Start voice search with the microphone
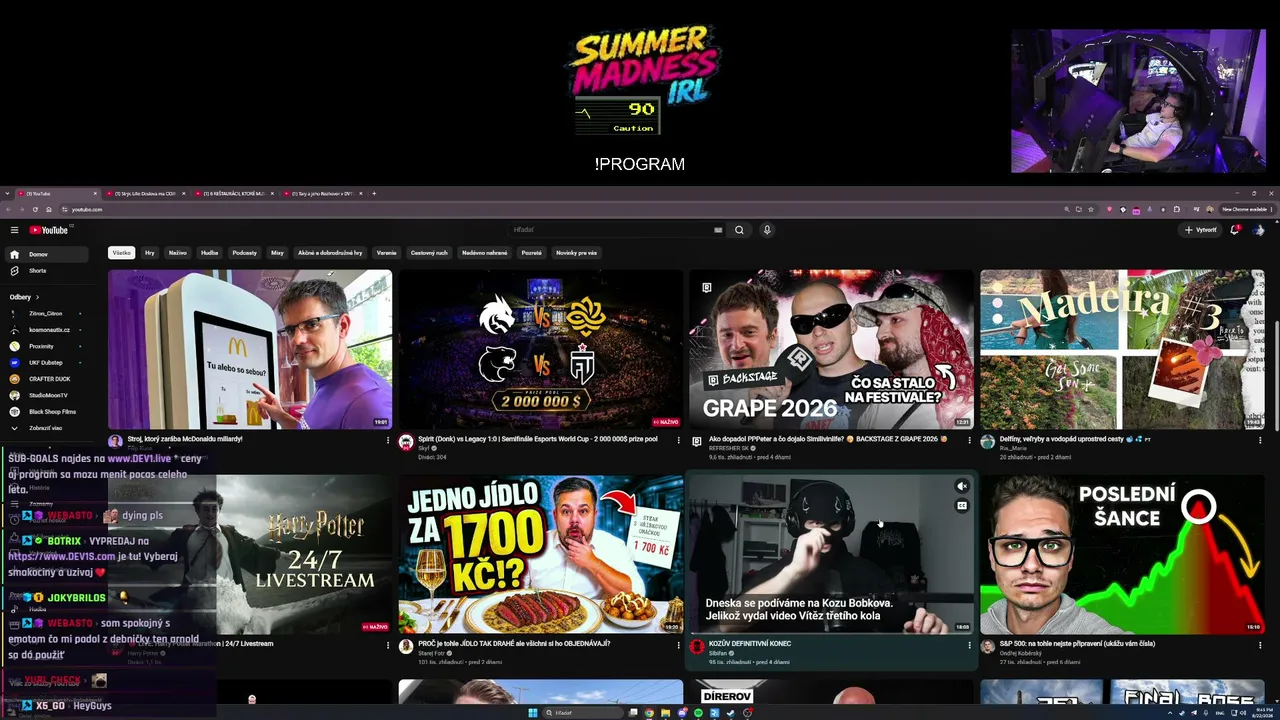The width and height of the screenshot is (1280, 720). 767,230
